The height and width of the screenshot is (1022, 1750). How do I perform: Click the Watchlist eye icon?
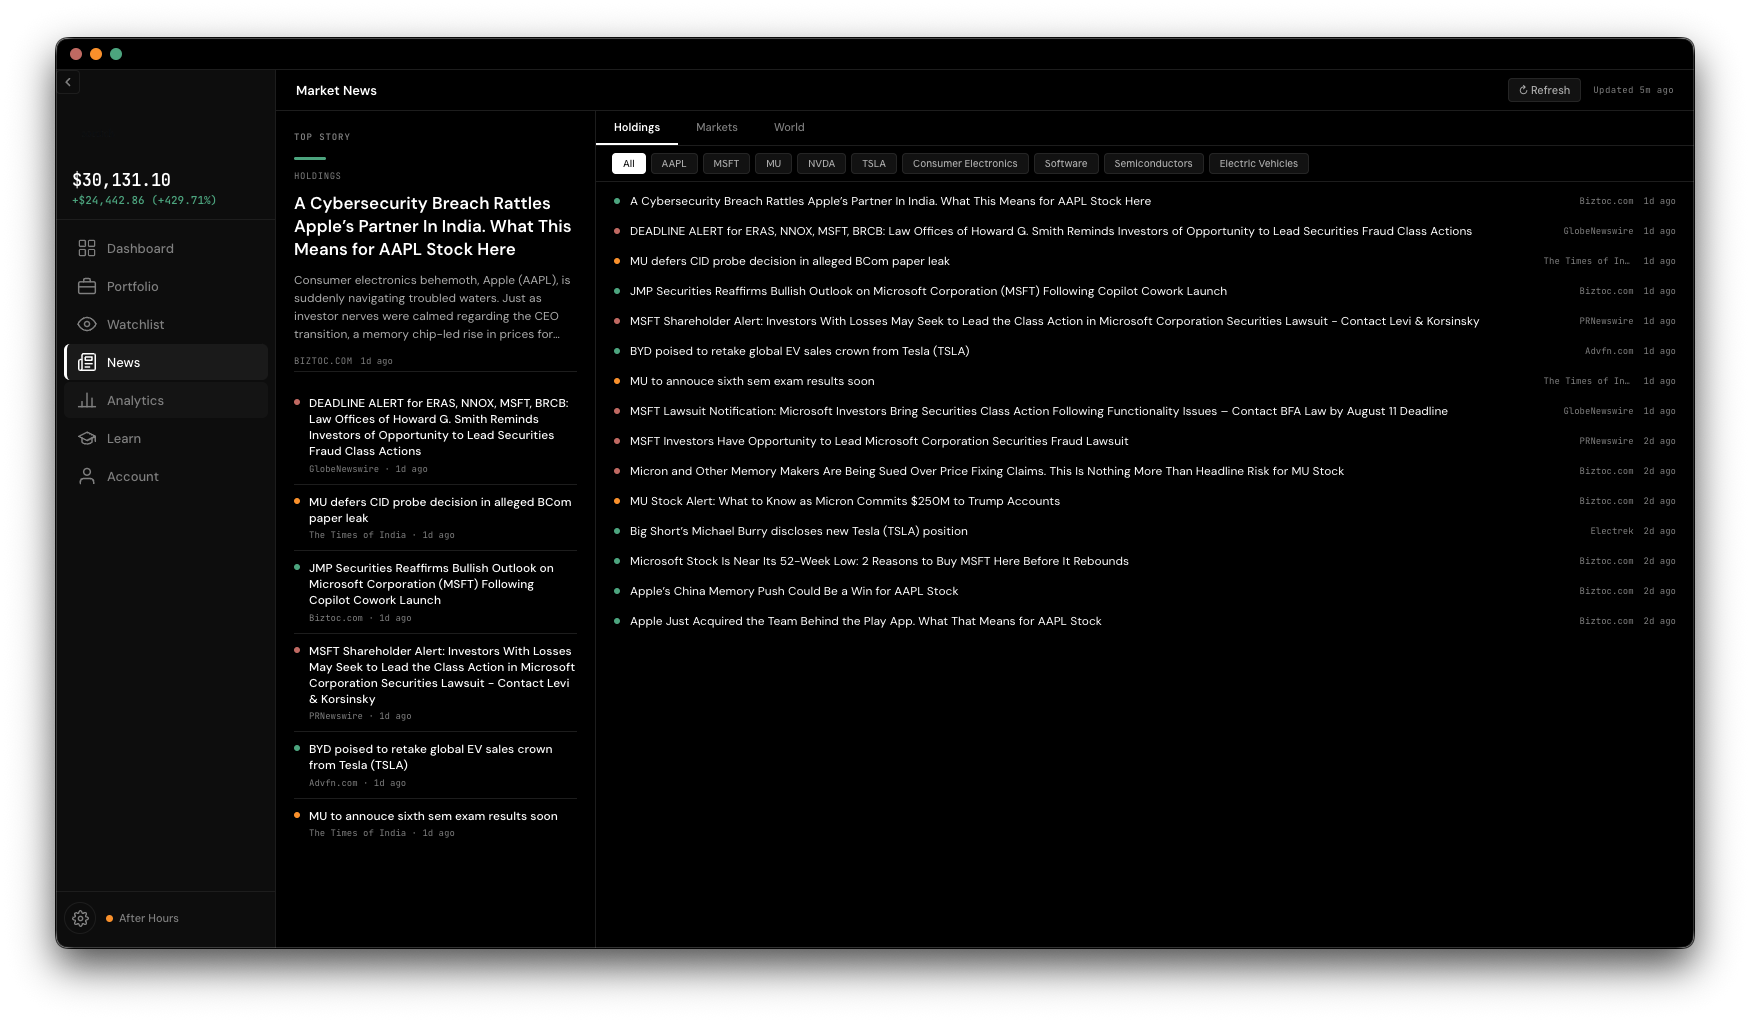pyautogui.click(x=87, y=324)
